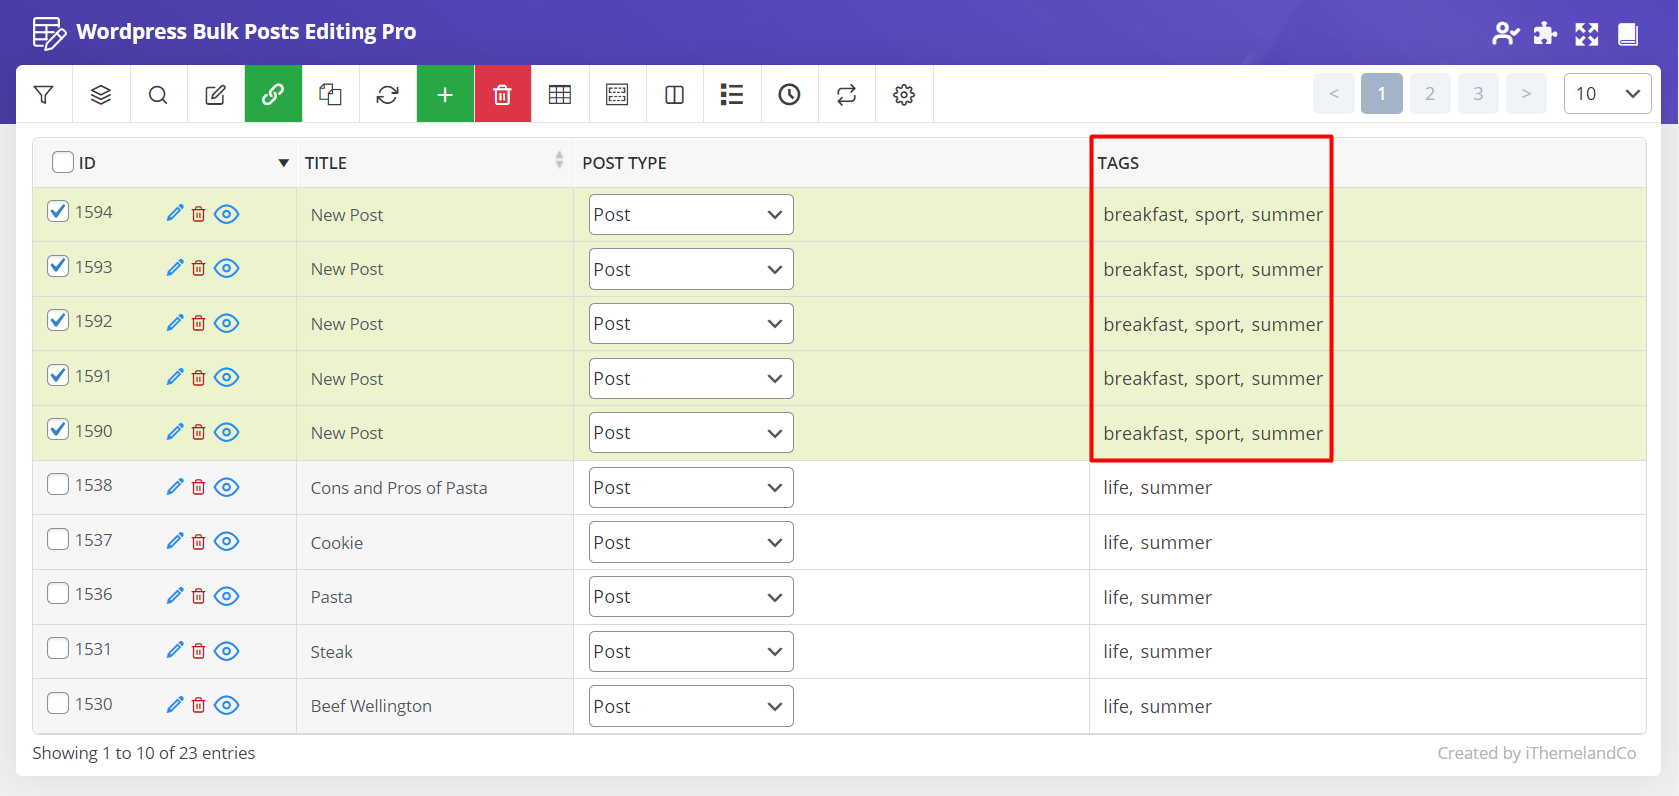
Task: Edit post 1594 with pencil icon
Action: click(175, 213)
